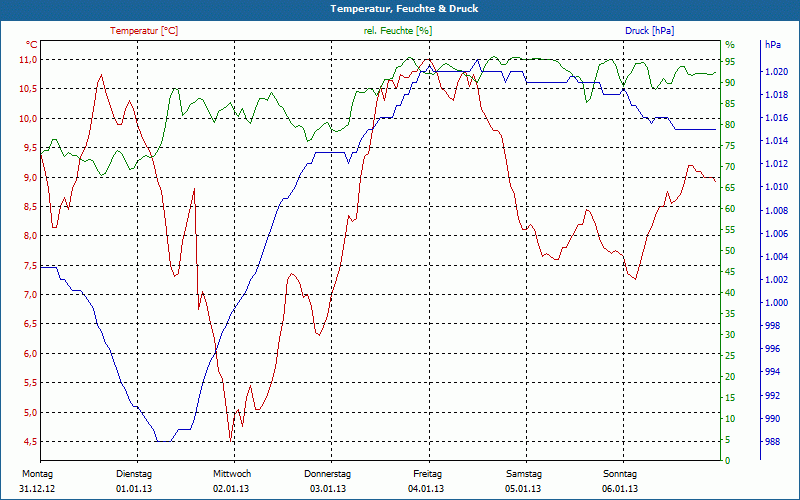
Task: Click the '65' humidity axis value
Action: coord(730,187)
